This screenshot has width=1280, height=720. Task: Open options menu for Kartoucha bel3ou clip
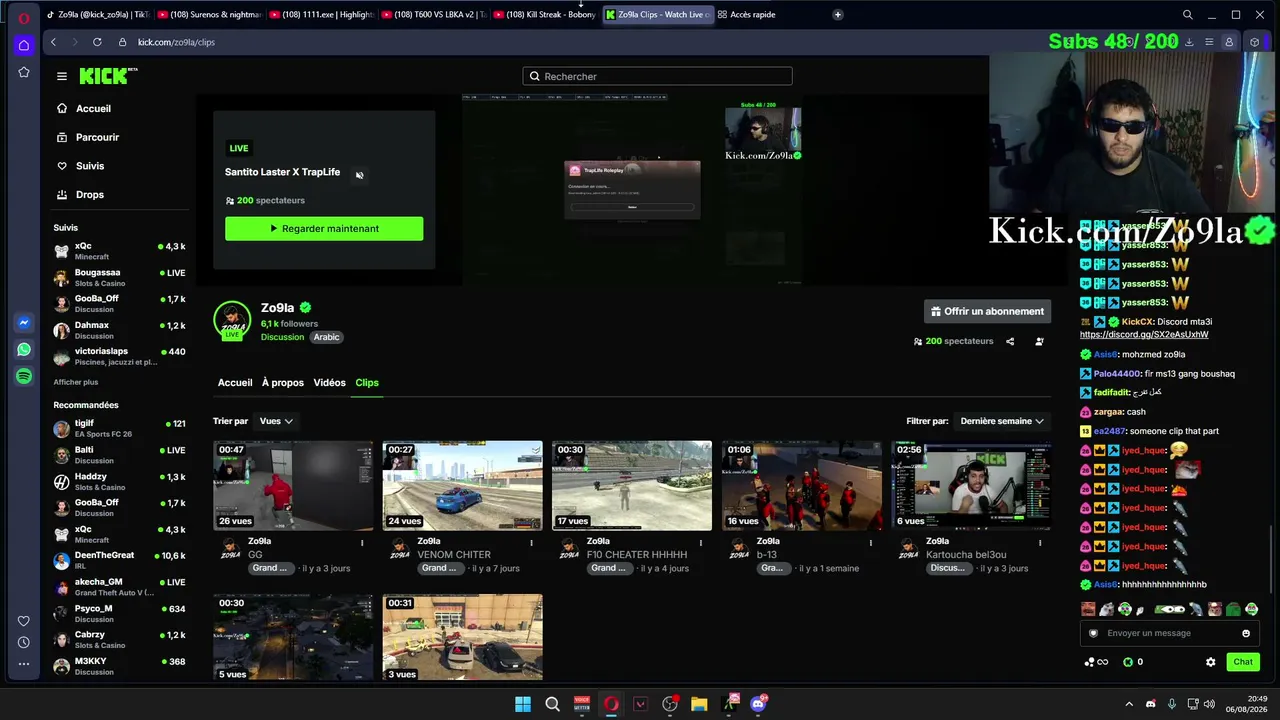[x=1040, y=543]
